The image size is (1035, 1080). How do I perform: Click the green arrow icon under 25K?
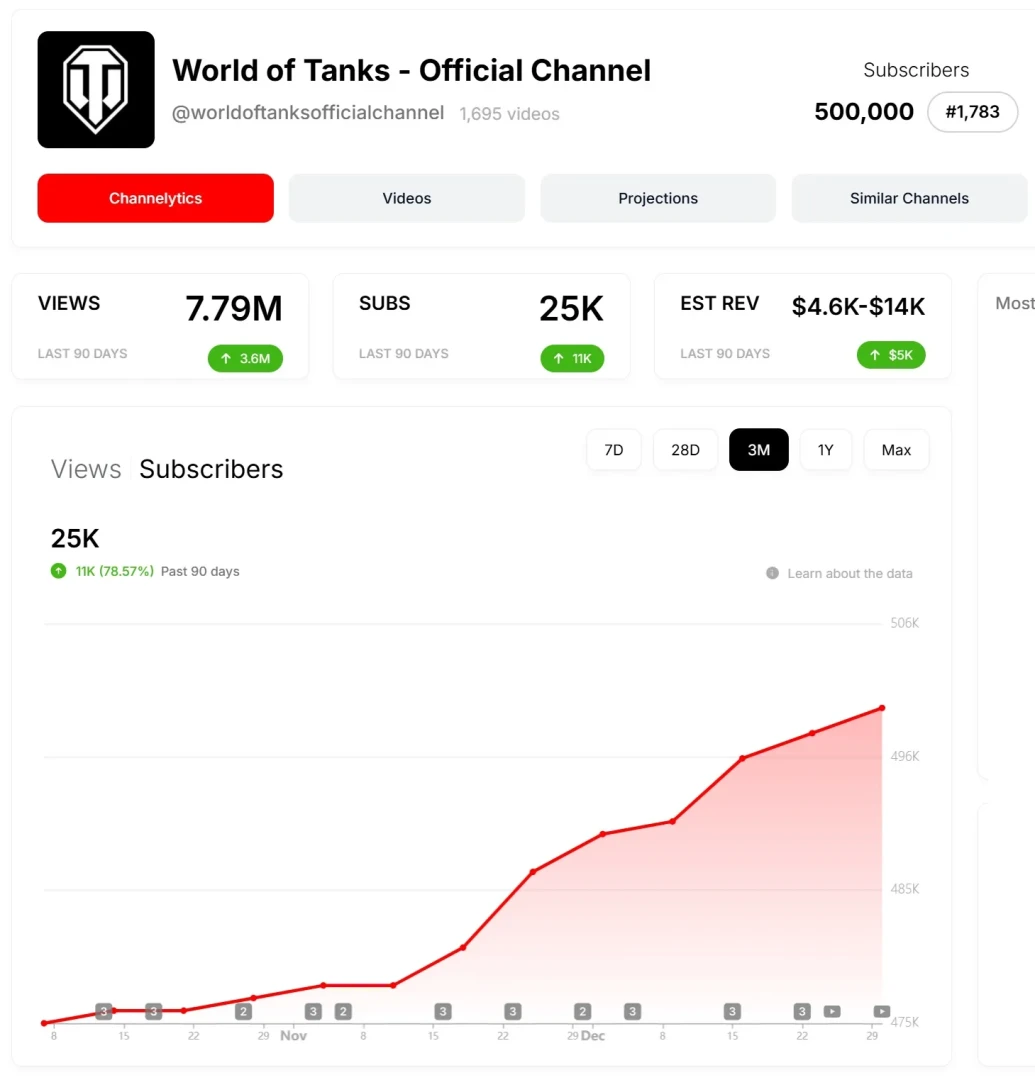pyautogui.click(x=59, y=571)
